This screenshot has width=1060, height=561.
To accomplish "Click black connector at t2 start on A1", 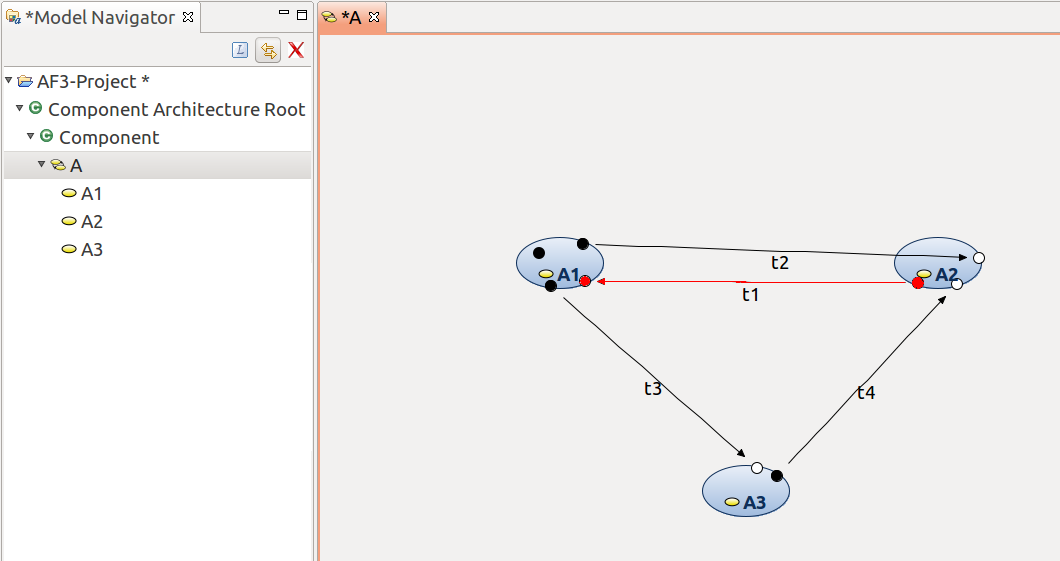I will point(583,243).
